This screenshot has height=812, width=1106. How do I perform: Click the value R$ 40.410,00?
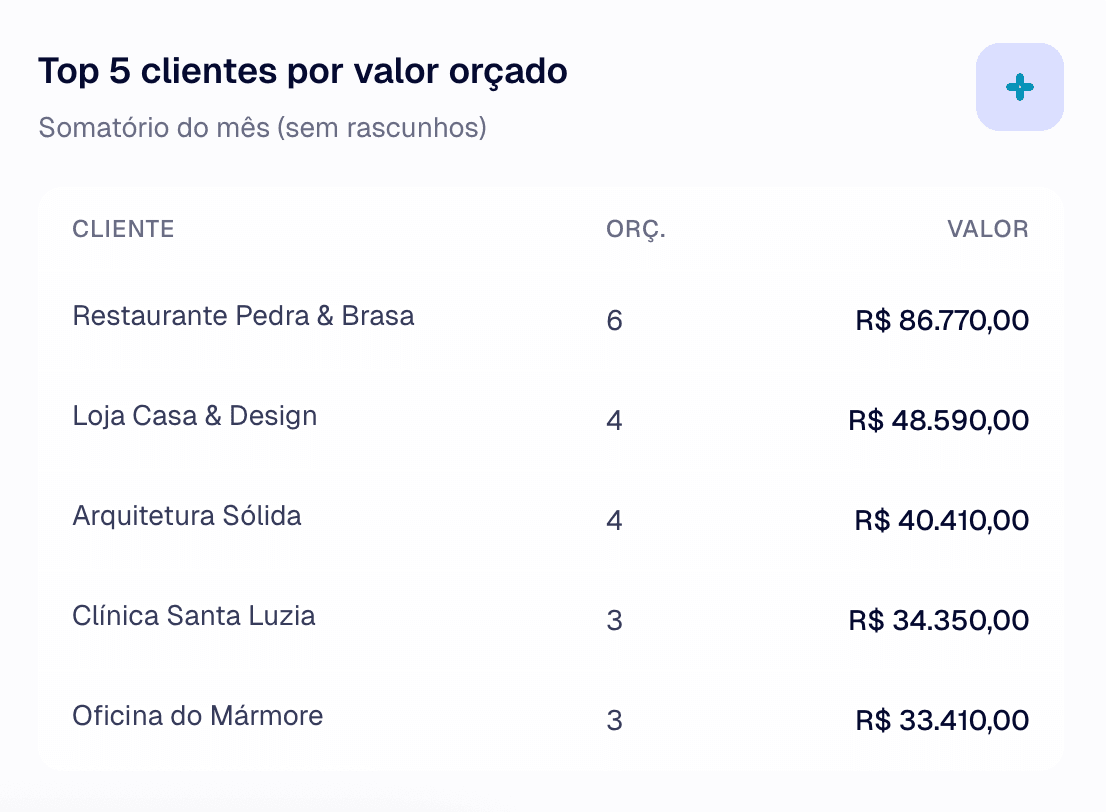(940, 520)
